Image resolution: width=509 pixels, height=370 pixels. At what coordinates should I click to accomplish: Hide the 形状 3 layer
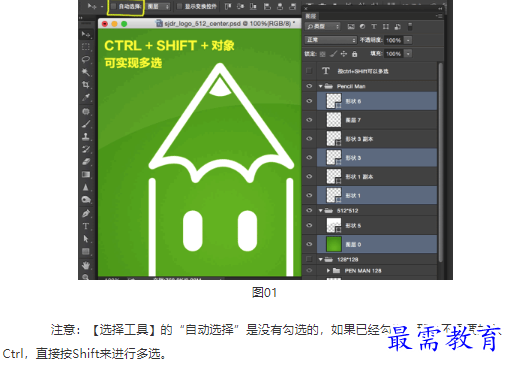309,157
